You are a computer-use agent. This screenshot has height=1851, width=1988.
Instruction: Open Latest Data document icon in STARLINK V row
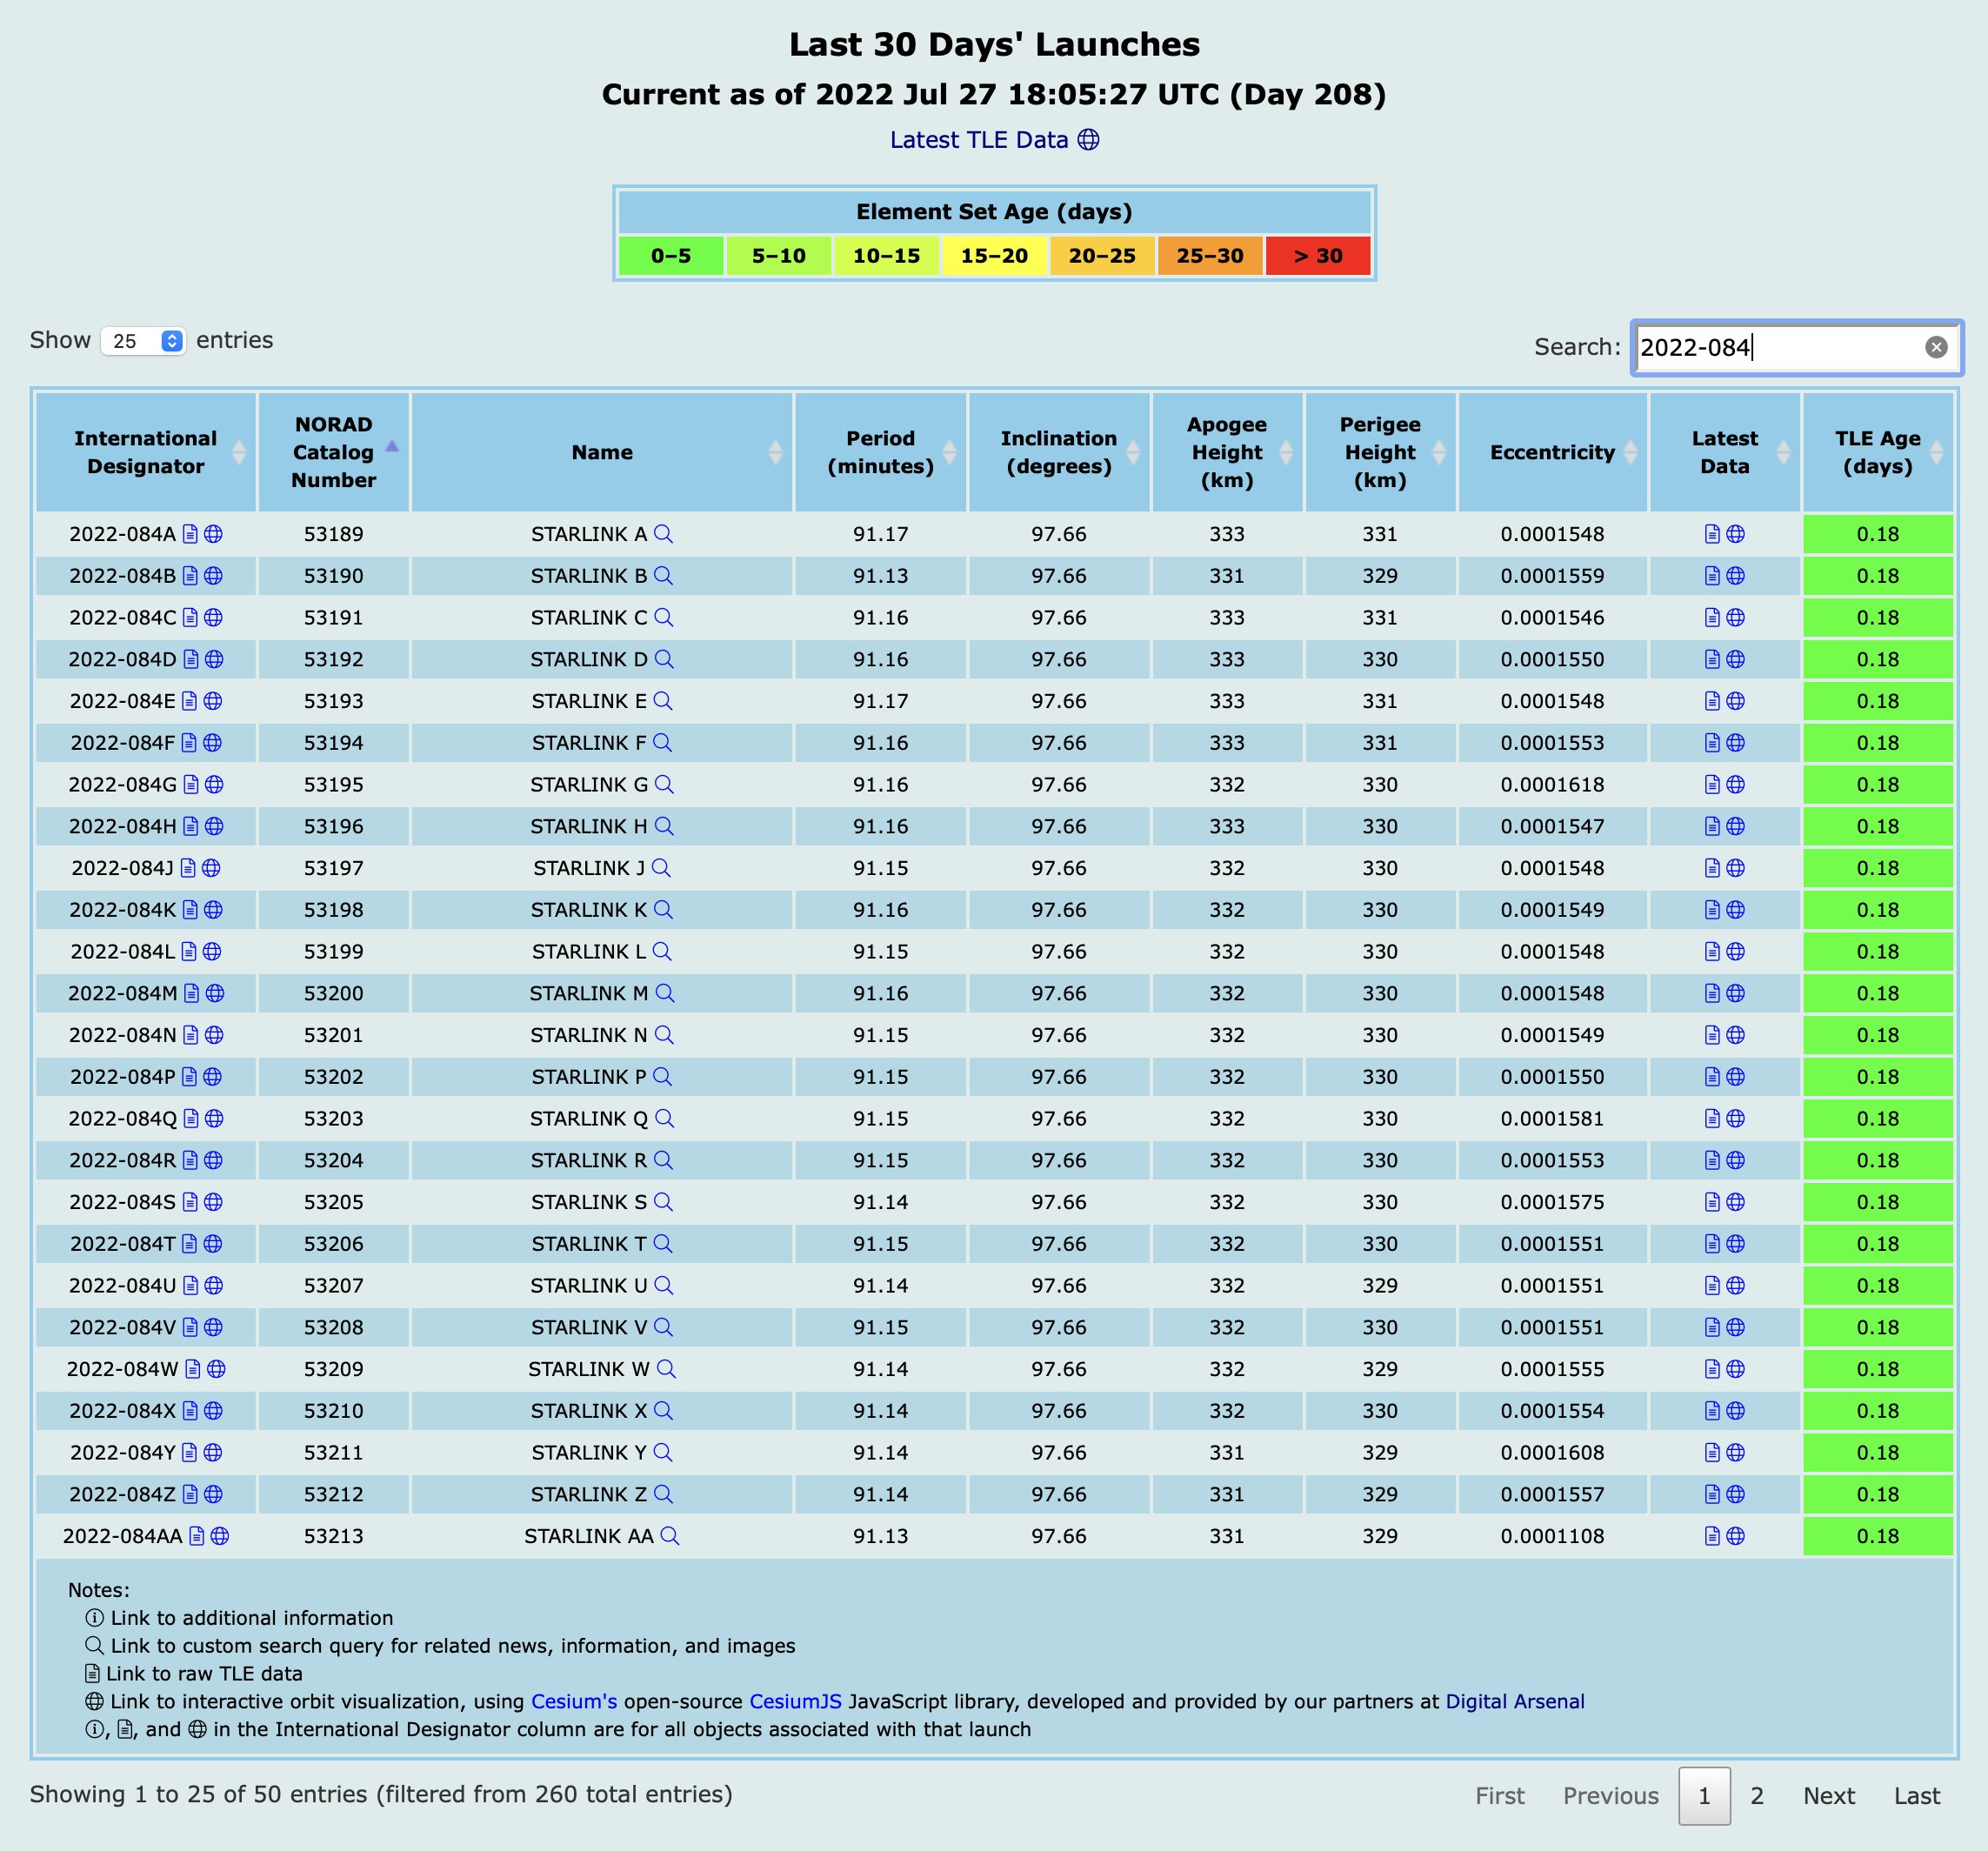click(1712, 1328)
